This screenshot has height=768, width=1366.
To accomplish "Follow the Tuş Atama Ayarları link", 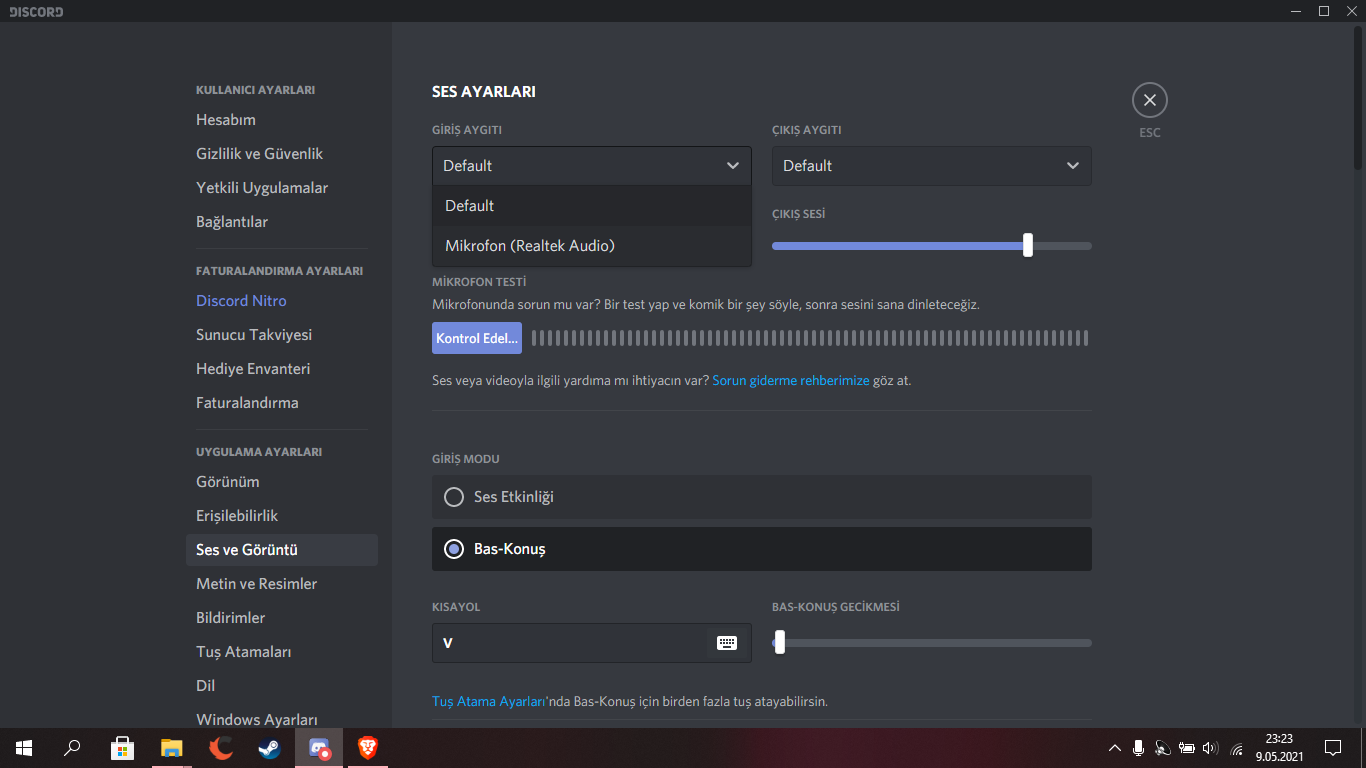I will point(488,702).
